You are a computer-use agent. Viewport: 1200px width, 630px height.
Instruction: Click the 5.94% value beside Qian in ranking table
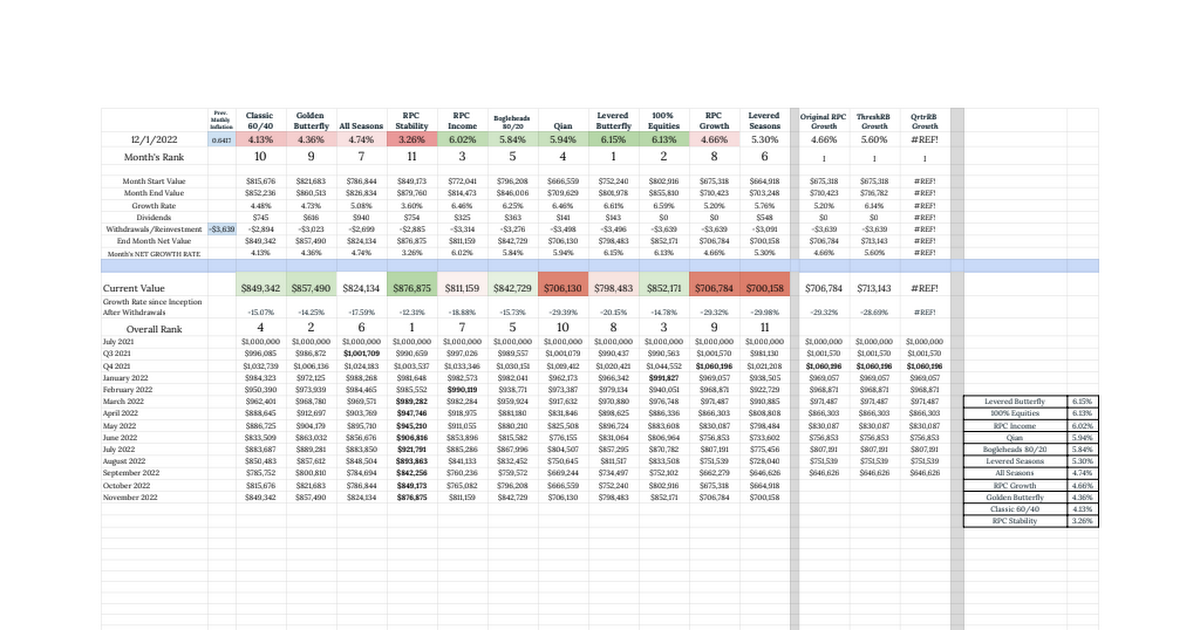[1084, 436]
